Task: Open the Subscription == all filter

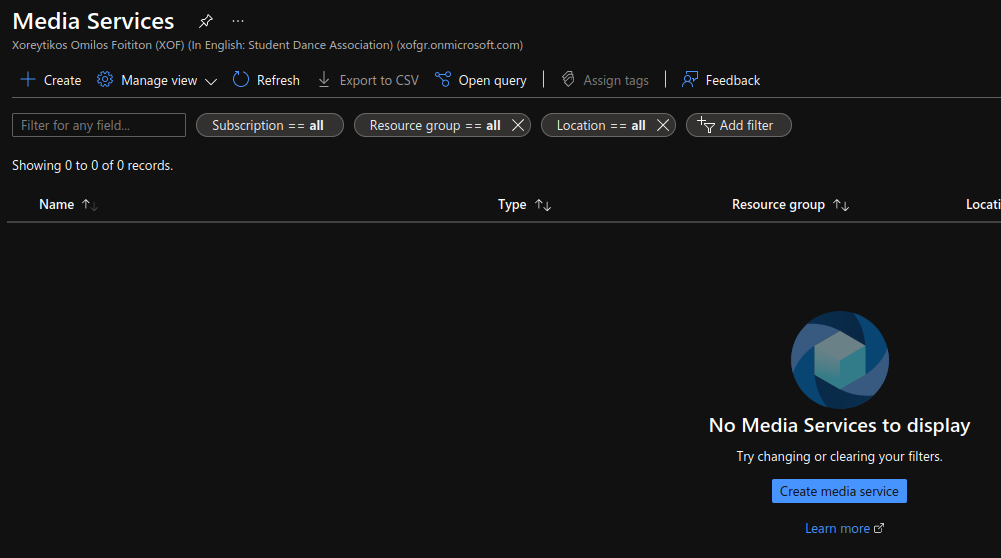Action: [x=269, y=125]
